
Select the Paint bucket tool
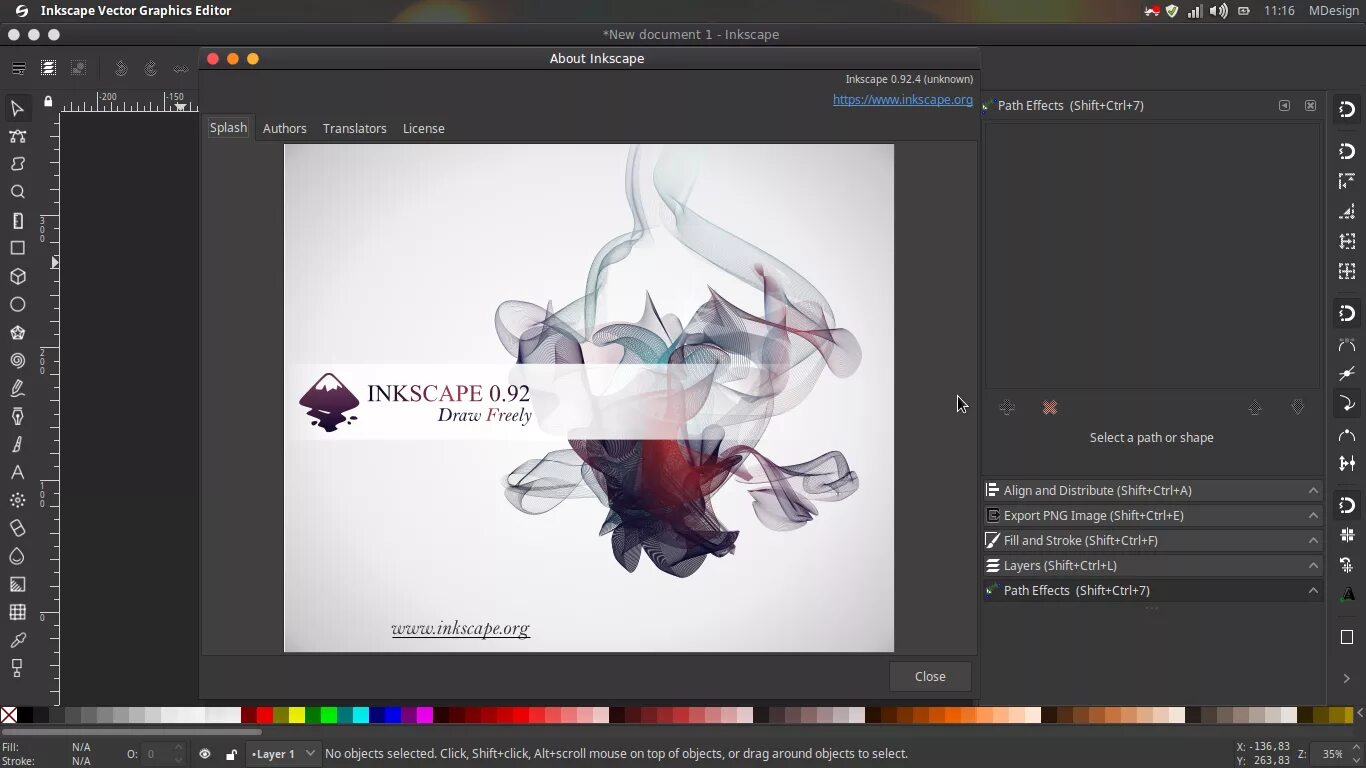point(17,556)
